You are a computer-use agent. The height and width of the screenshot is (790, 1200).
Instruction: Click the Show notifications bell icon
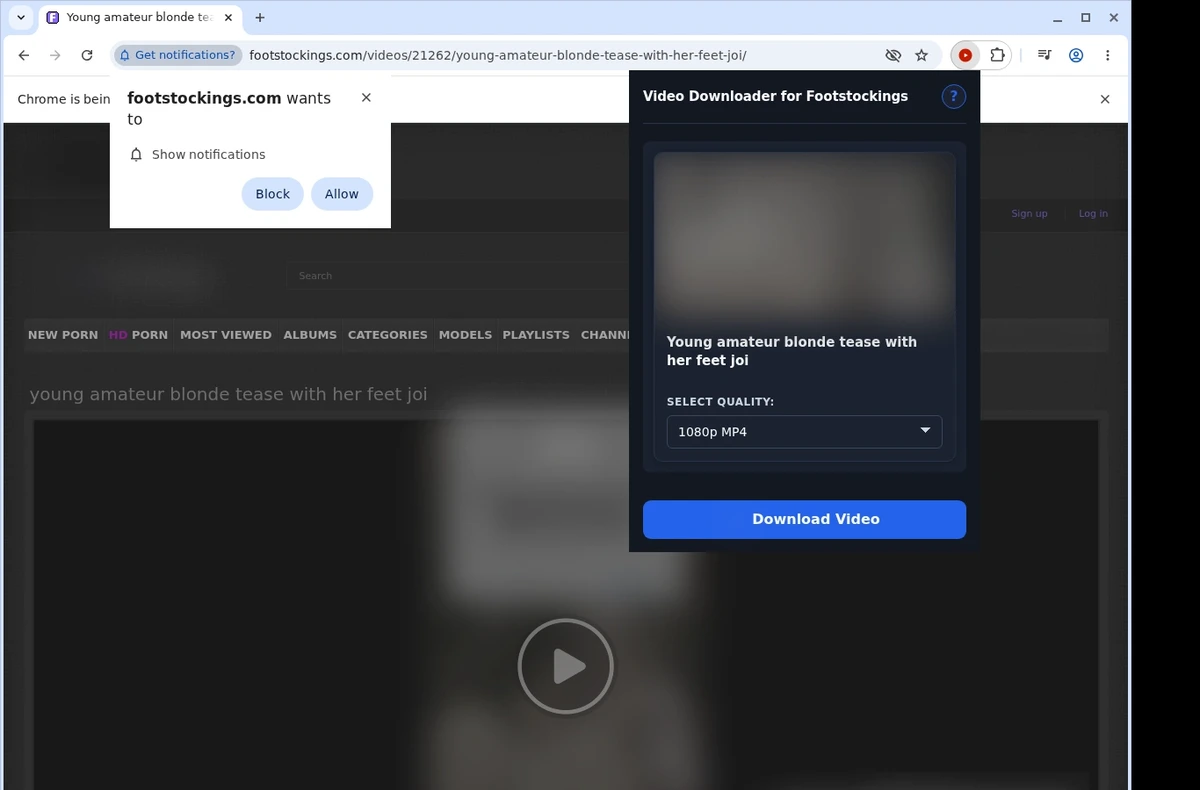pyautogui.click(x=137, y=155)
